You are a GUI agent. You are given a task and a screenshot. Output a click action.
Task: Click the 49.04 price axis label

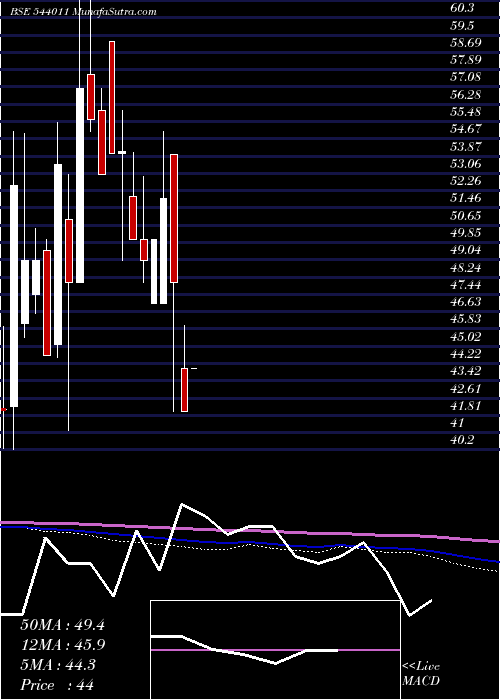click(x=468, y=250)
